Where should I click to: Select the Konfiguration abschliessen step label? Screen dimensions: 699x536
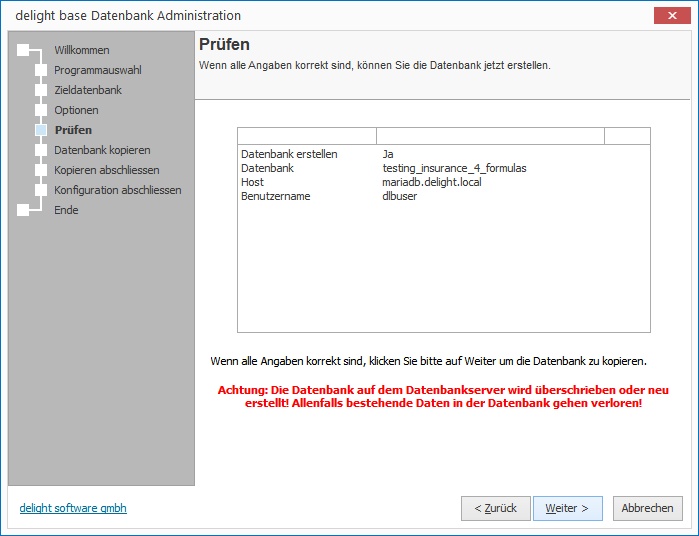(x=117, y=190)
